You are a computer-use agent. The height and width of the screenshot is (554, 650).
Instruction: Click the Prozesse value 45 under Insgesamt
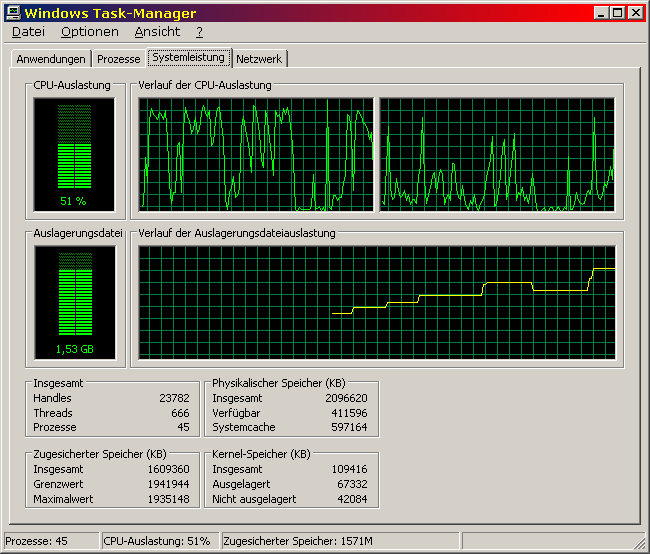pyautogui.click(x=183, y=427)
